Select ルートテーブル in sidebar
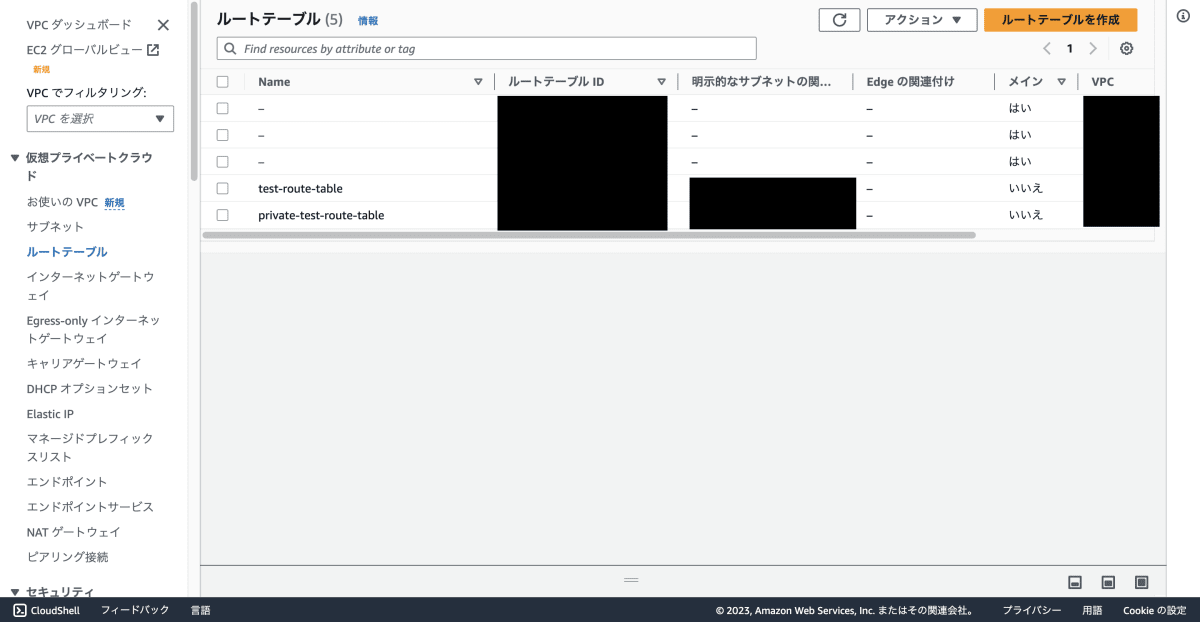The image size is (1200, 622). (x=67, y=252)
